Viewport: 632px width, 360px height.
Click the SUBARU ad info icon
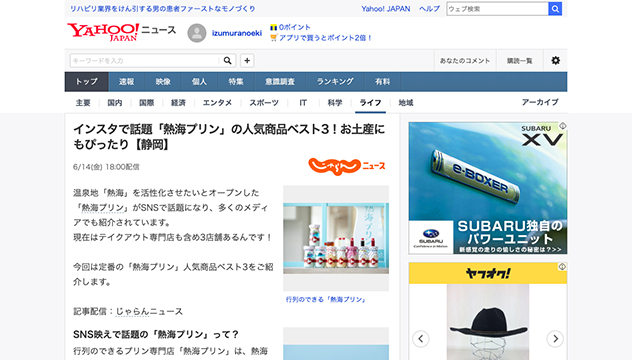(563, 126)
